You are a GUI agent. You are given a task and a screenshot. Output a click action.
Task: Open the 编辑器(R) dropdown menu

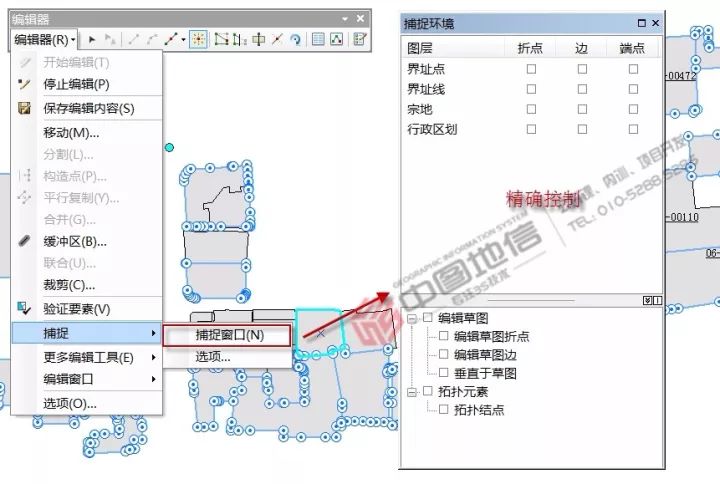tap(44, 40)
